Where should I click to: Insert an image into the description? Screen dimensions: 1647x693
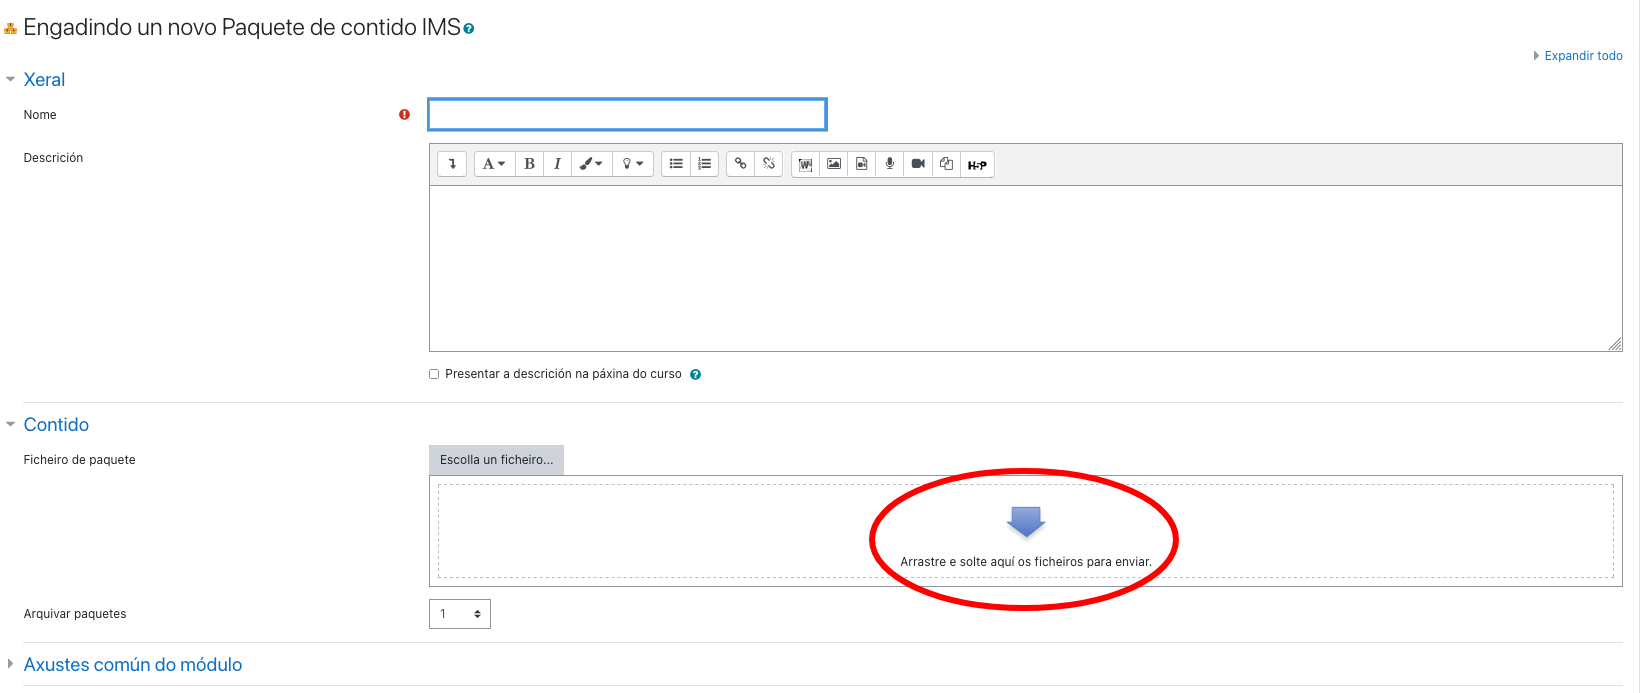coord(833,164)
